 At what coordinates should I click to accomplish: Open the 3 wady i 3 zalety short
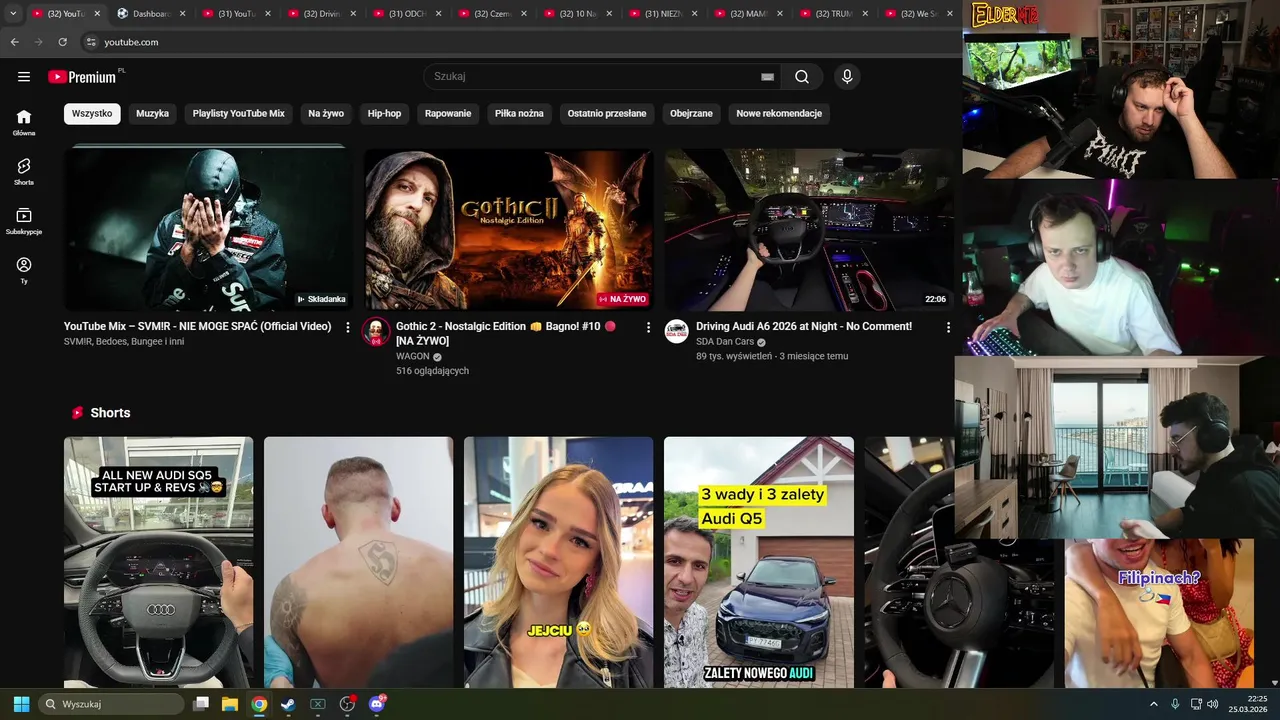tap(759, 562)
